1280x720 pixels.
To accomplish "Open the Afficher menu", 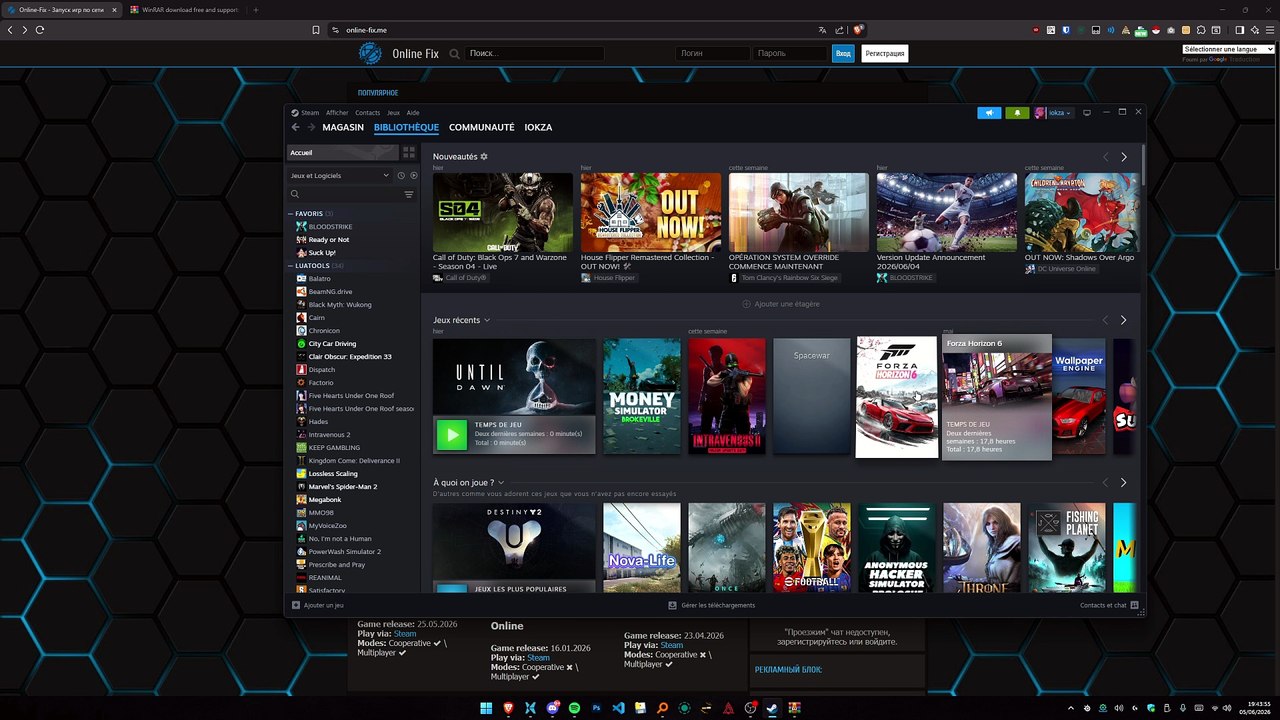I will (x=337, y=113).
